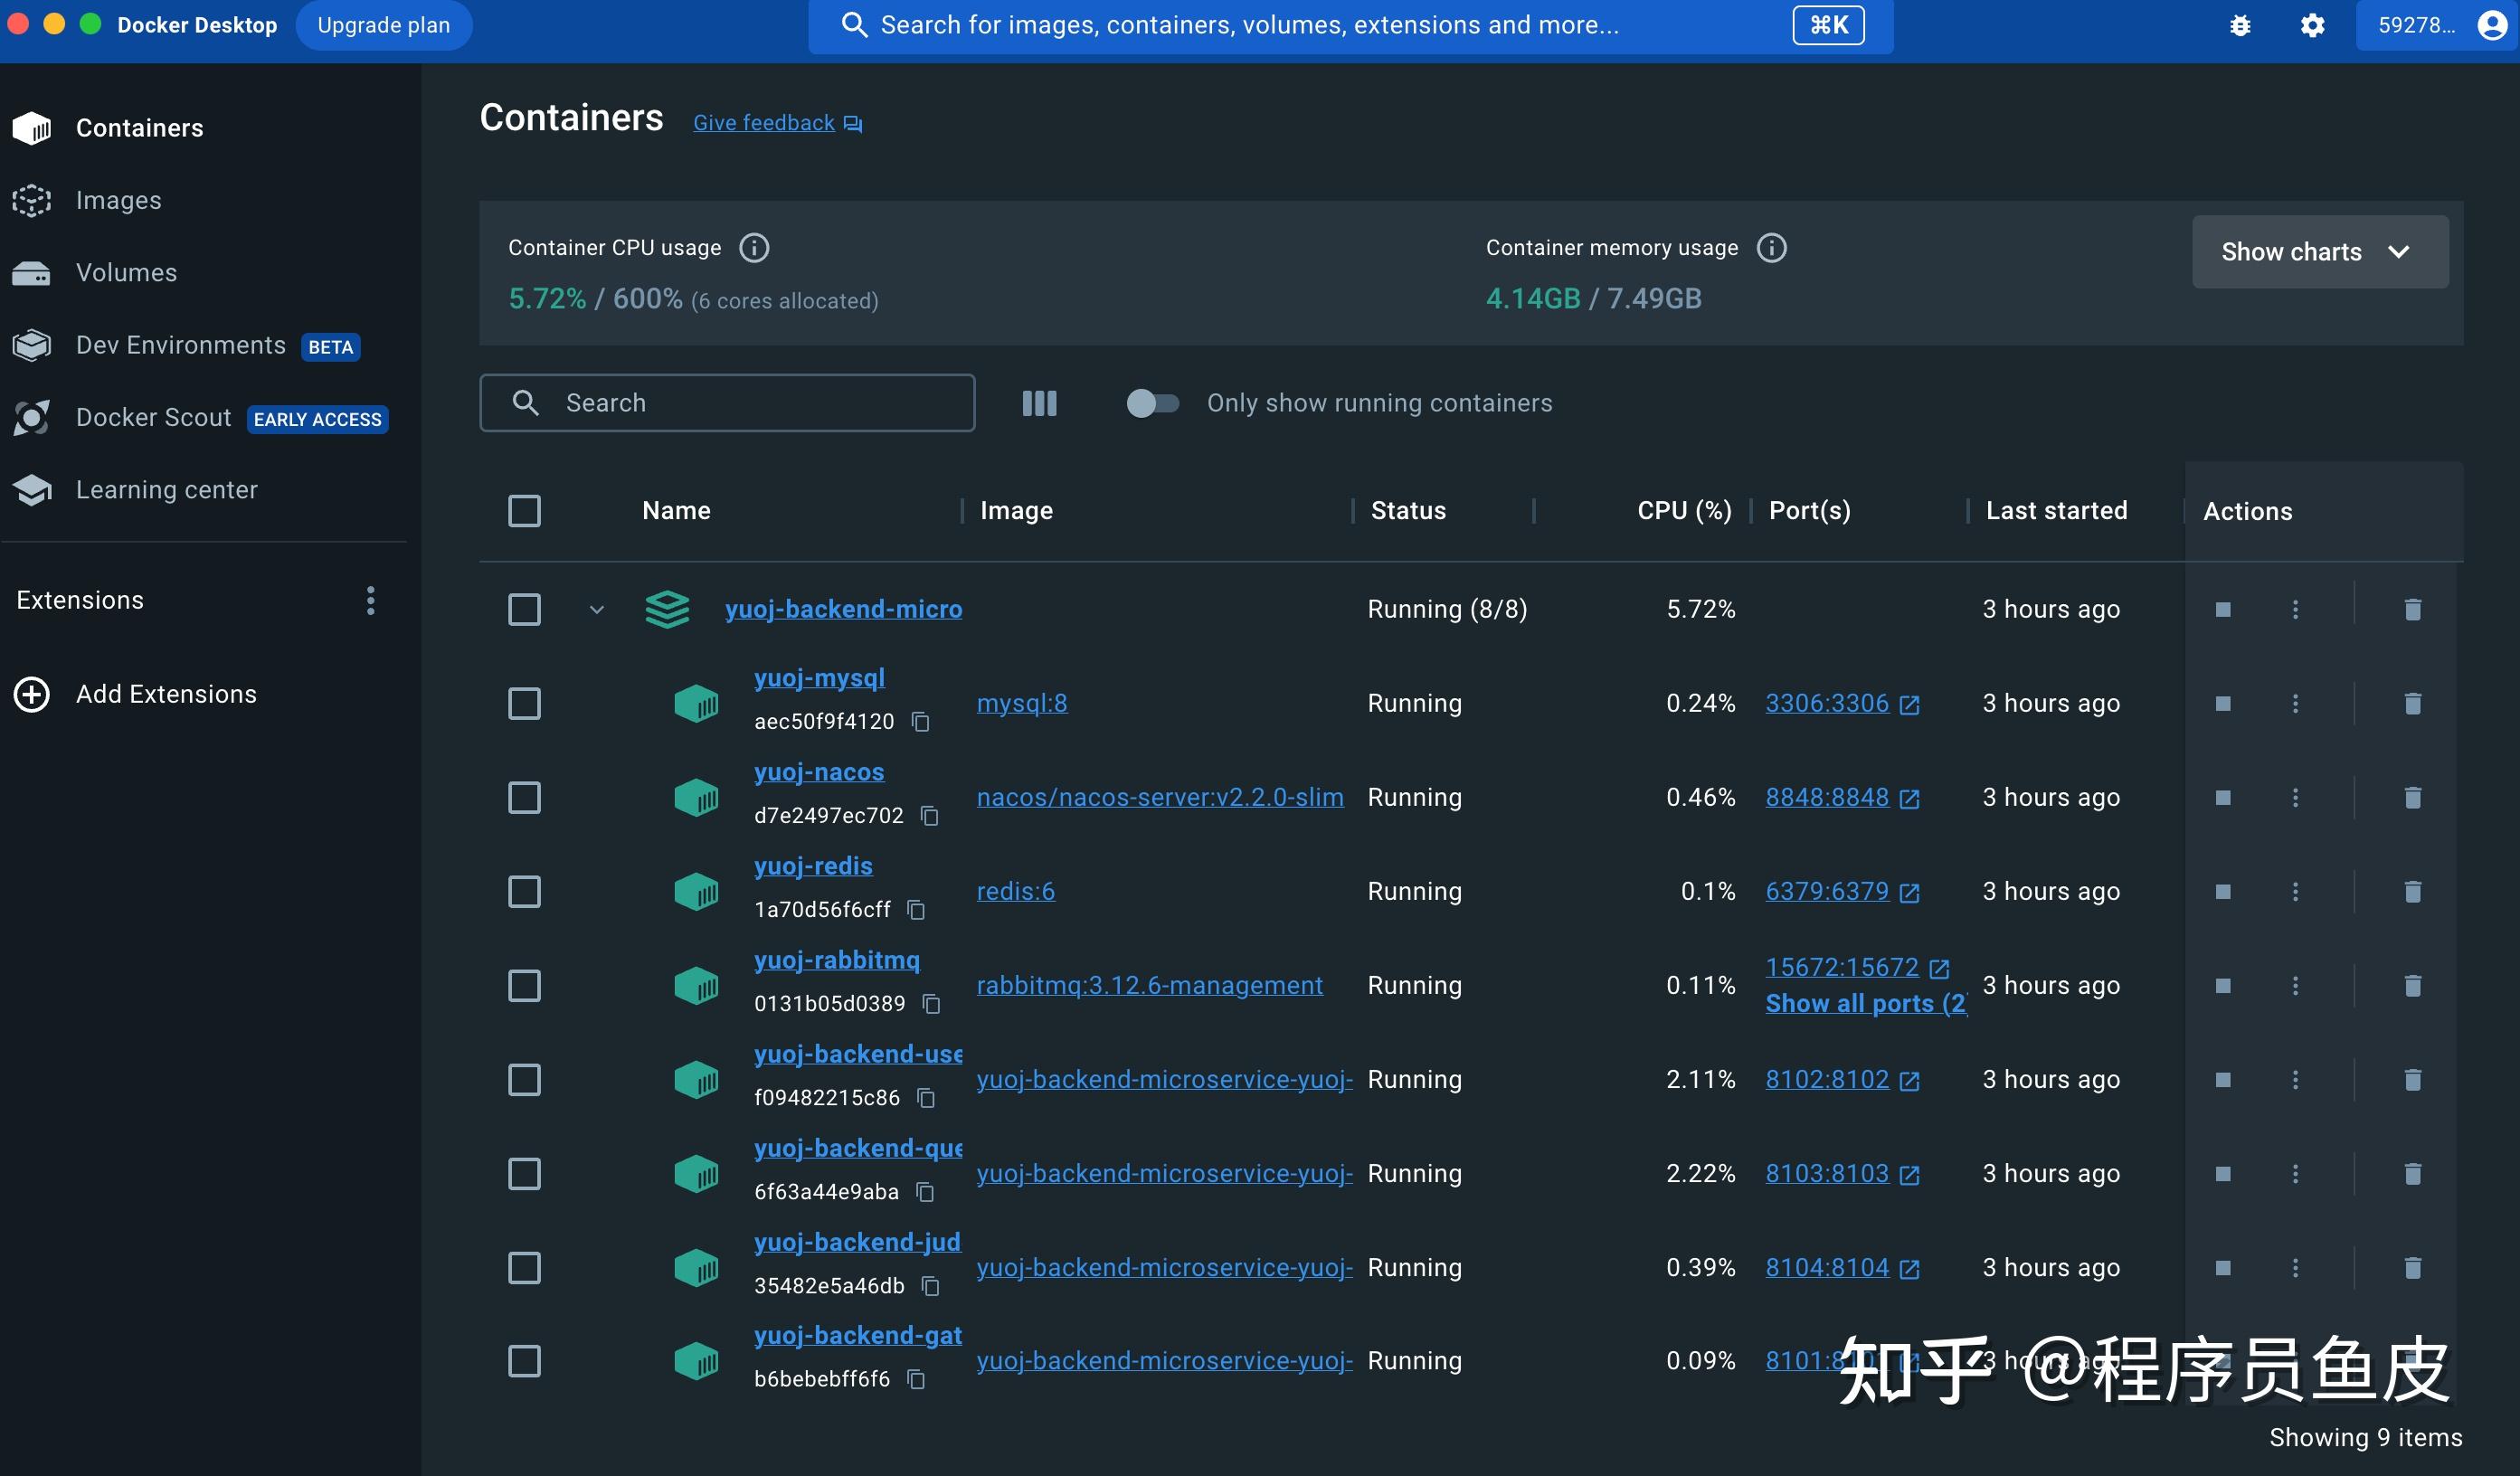
Task: Delete the yuoj-nacos container
Action: tap(2412, 798)
